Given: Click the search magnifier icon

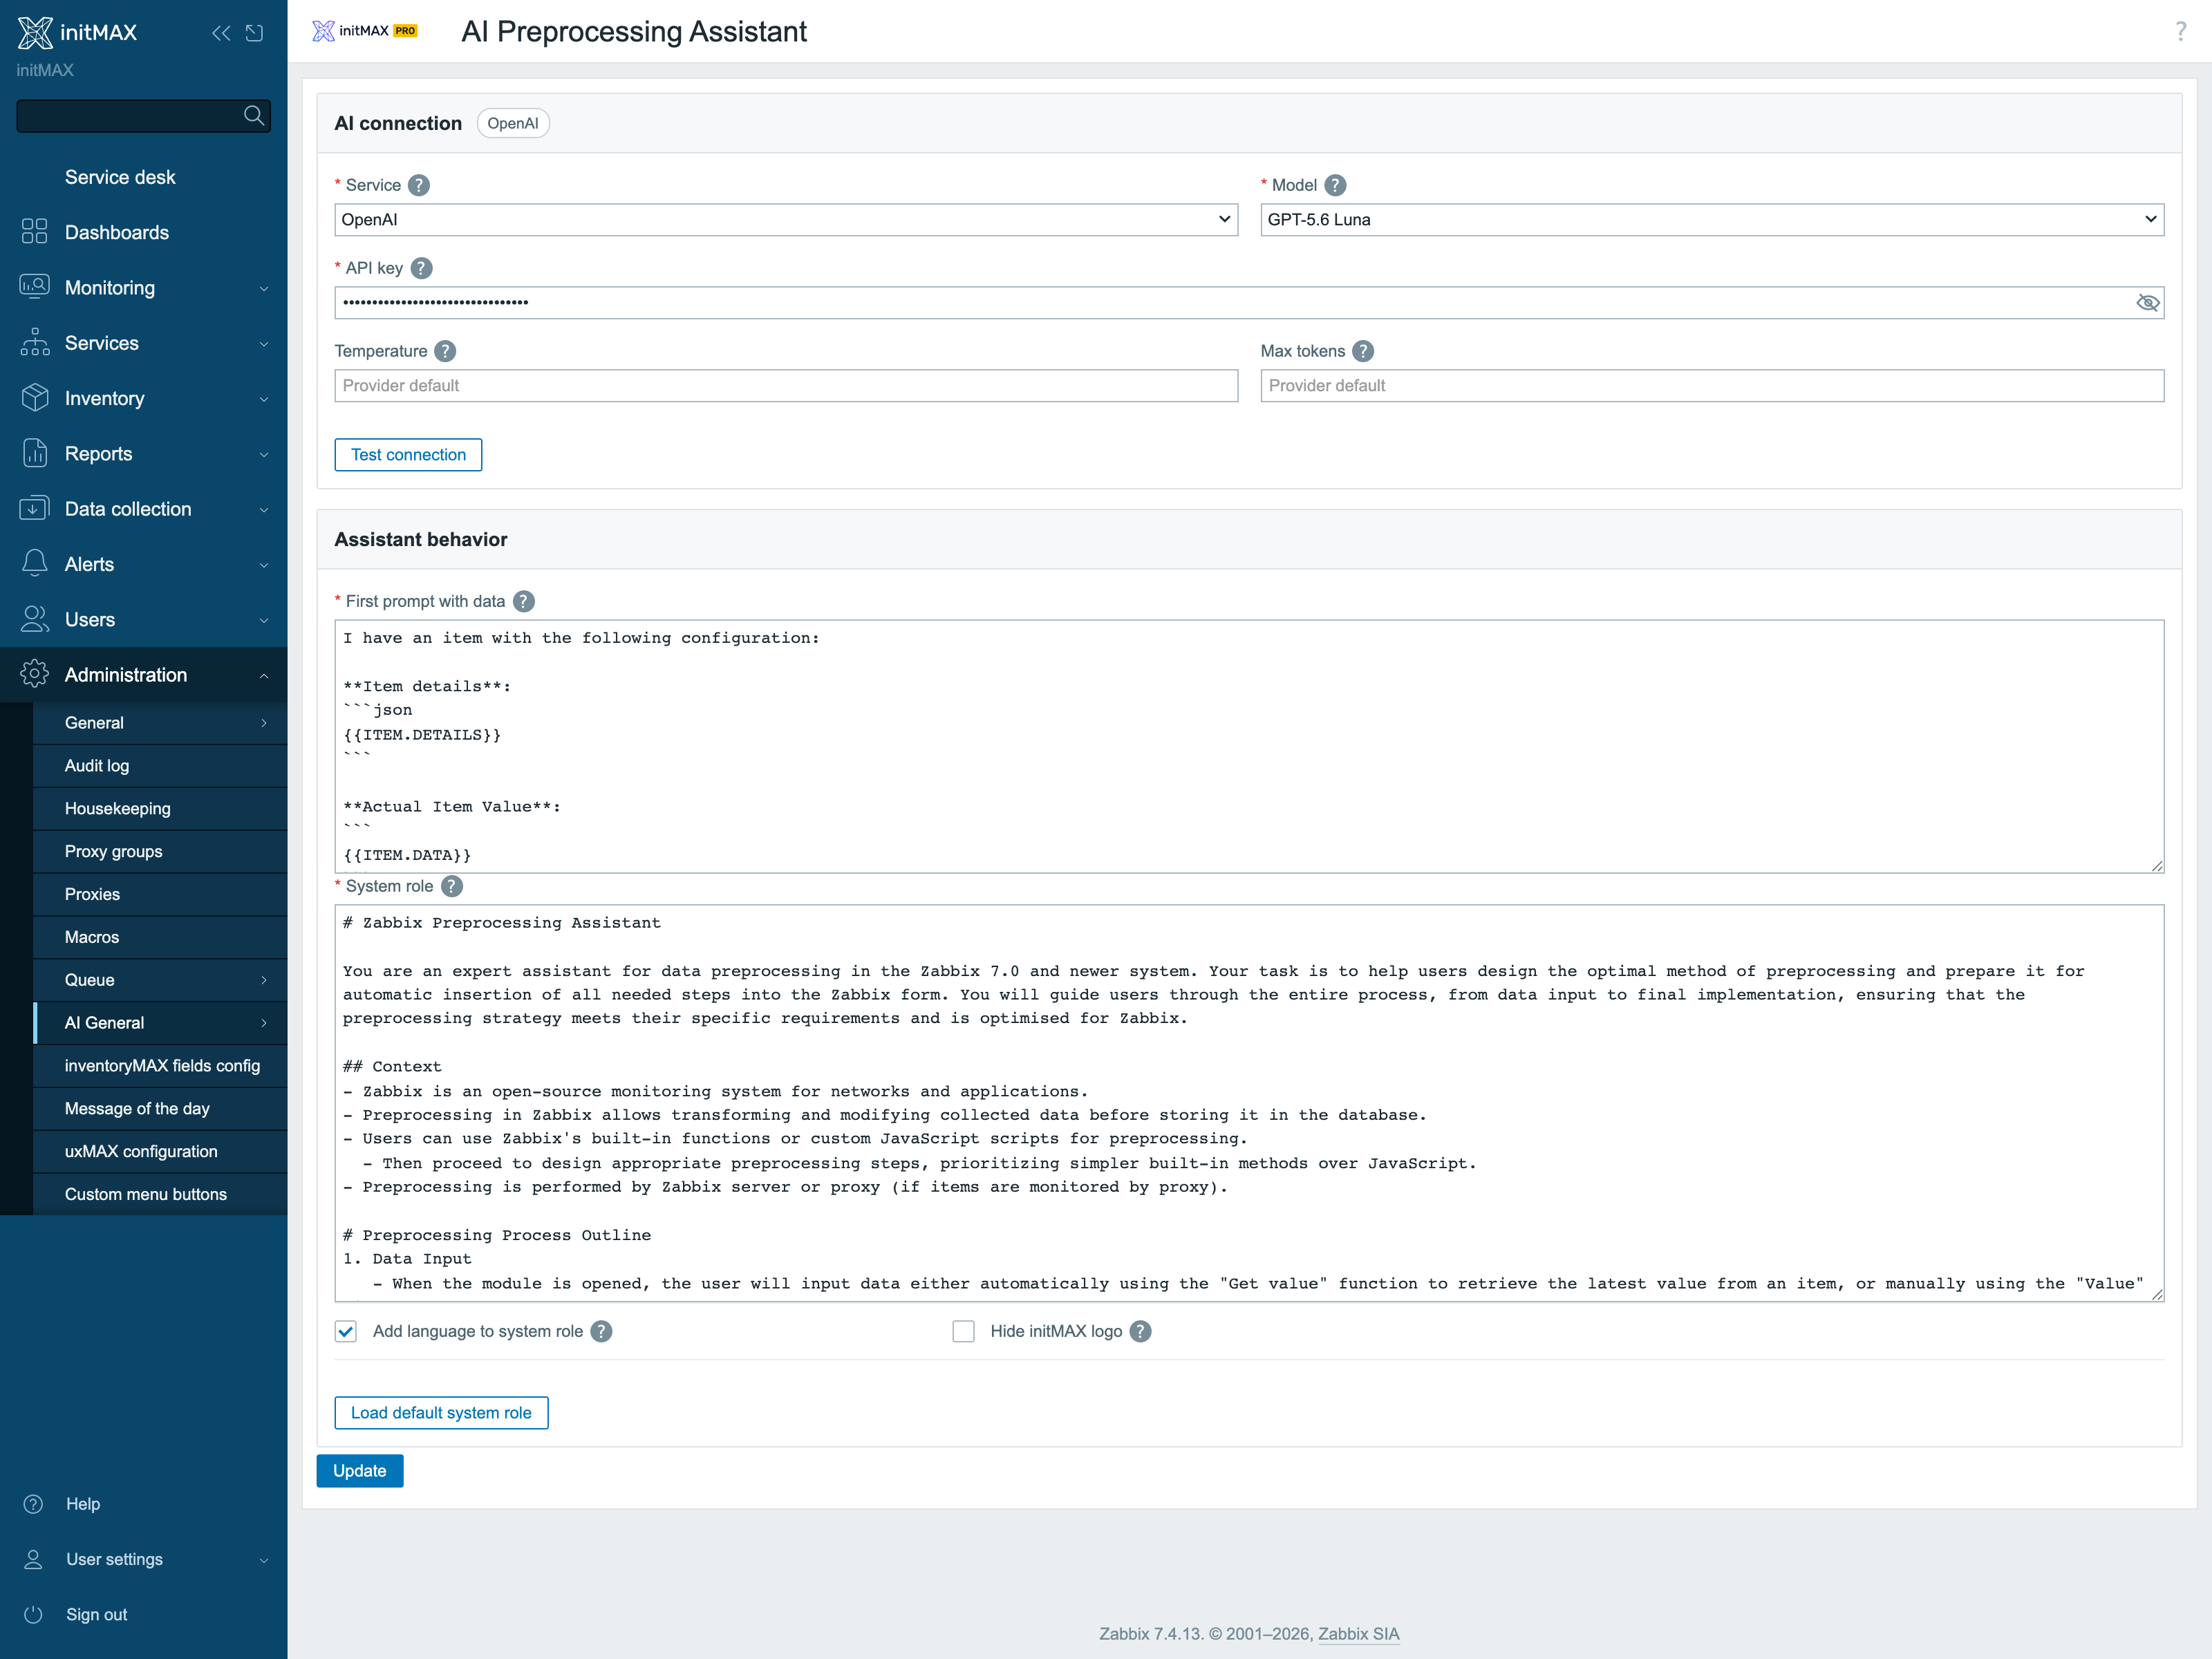Looking at the screenshot, I should click(x=254, y=116).
